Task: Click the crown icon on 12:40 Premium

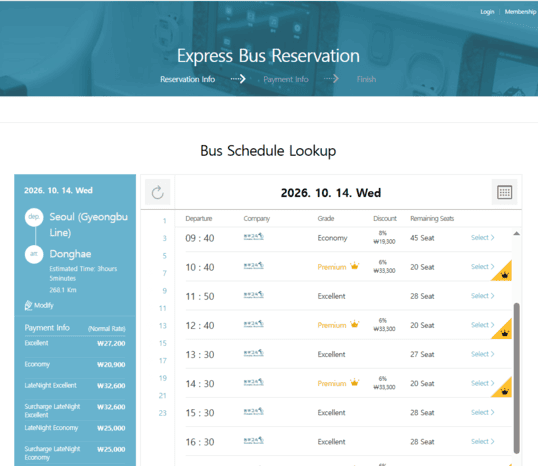Action: tap(354, 324)
